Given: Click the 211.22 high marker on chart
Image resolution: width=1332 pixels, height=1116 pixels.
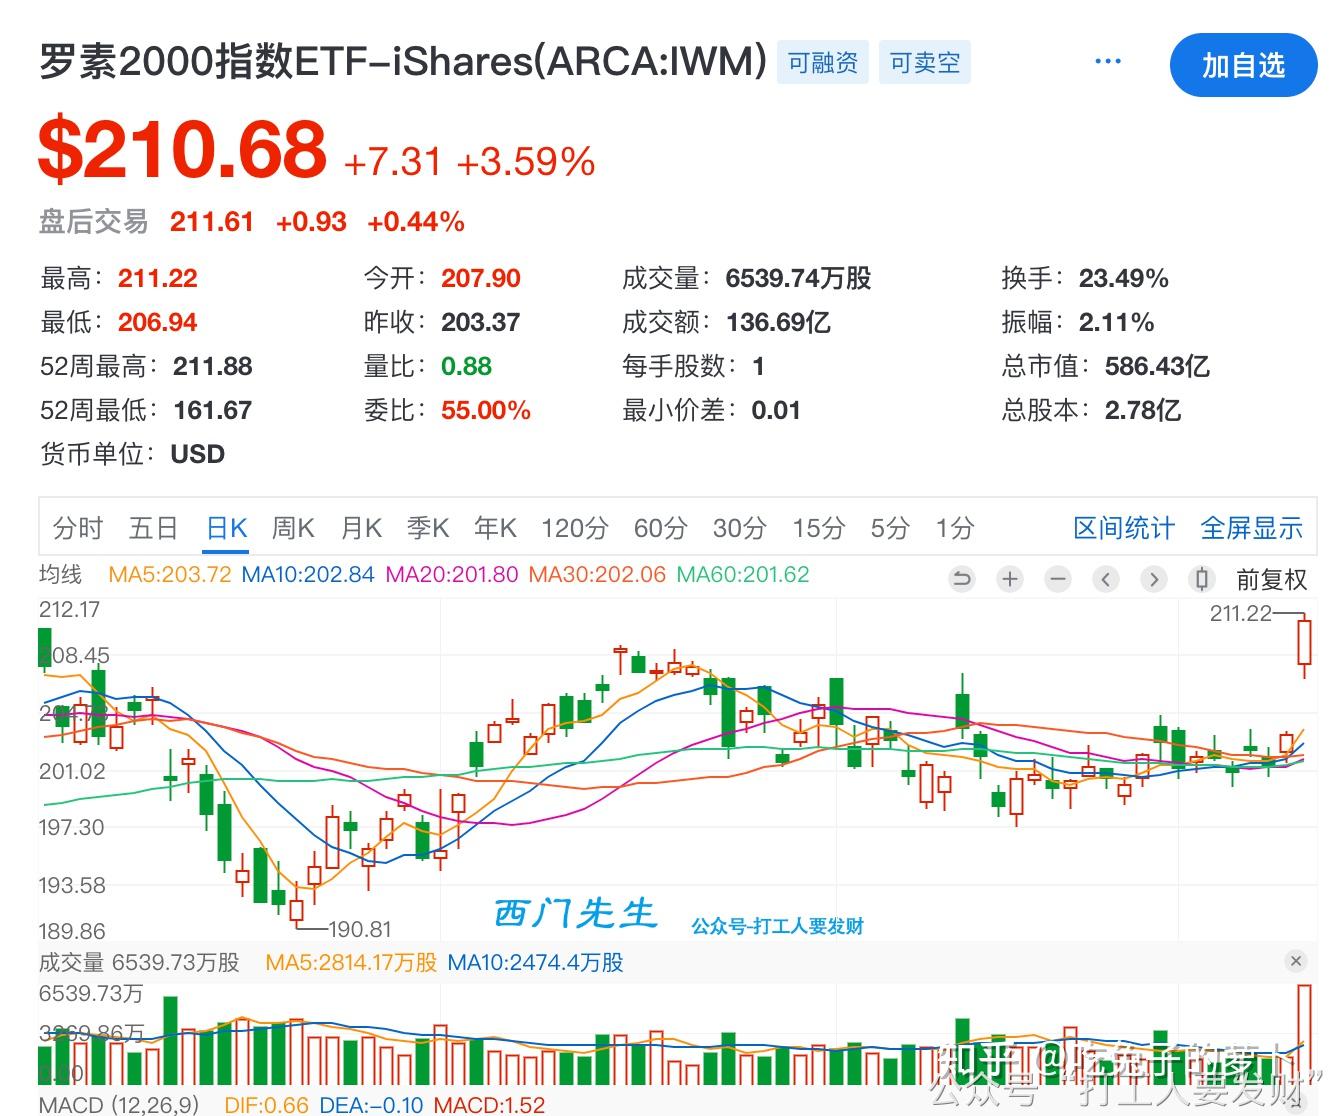Looking at the screenshot, I should pos(1240,613).
